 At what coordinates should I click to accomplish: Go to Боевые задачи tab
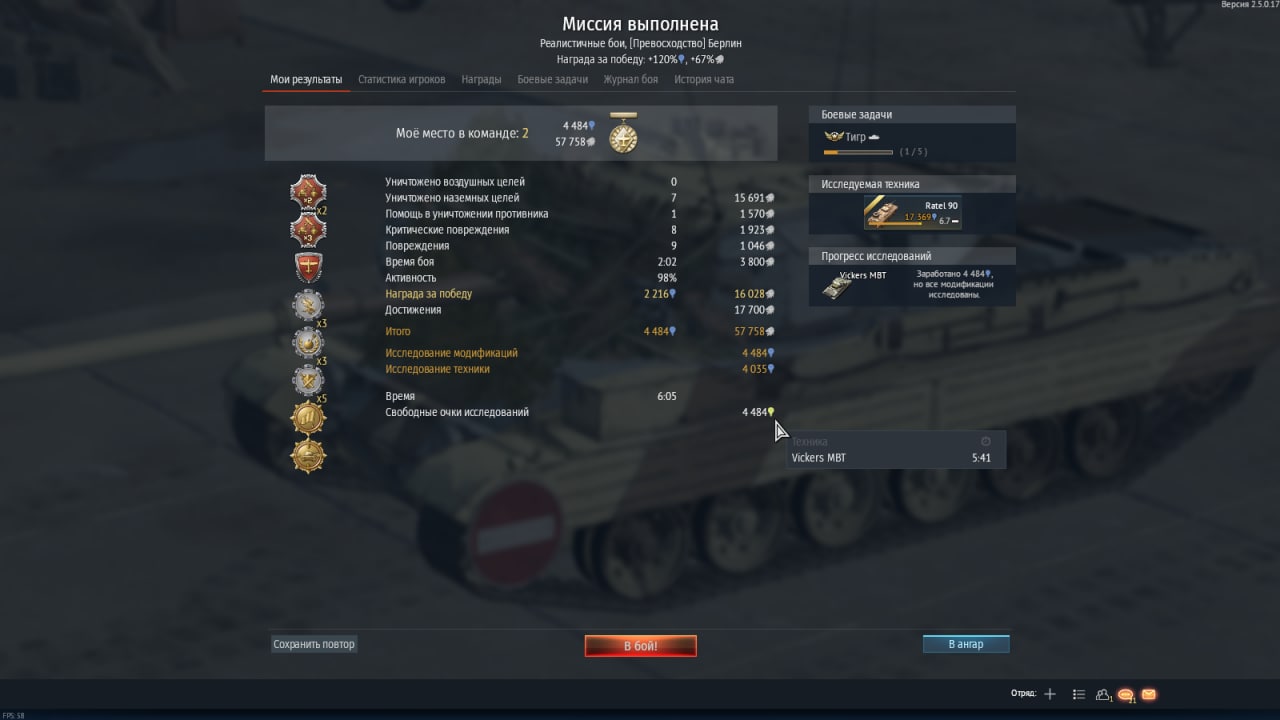(553, 80)
